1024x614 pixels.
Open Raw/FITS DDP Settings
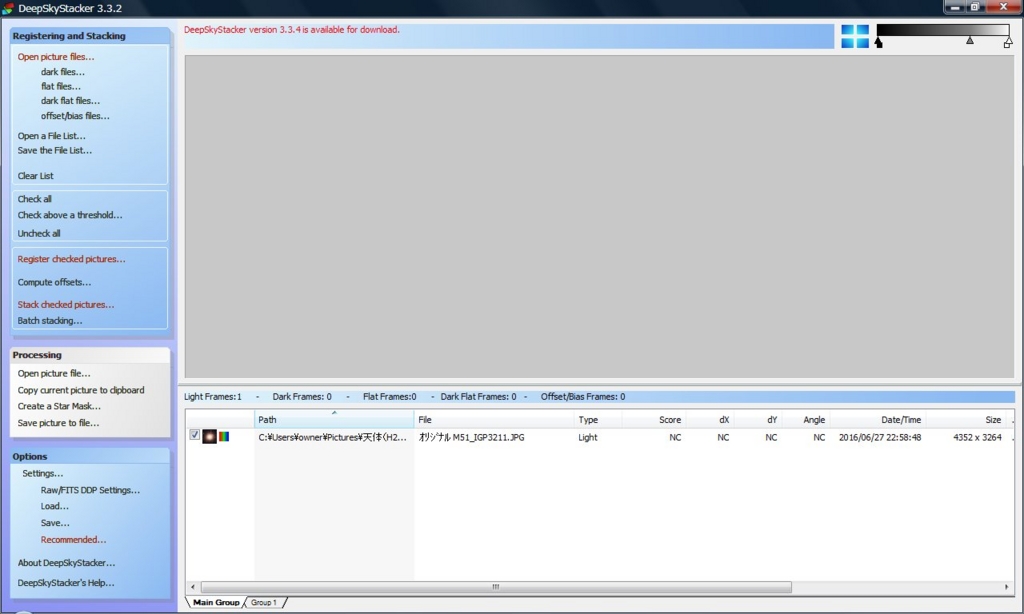tap(90, 490)
